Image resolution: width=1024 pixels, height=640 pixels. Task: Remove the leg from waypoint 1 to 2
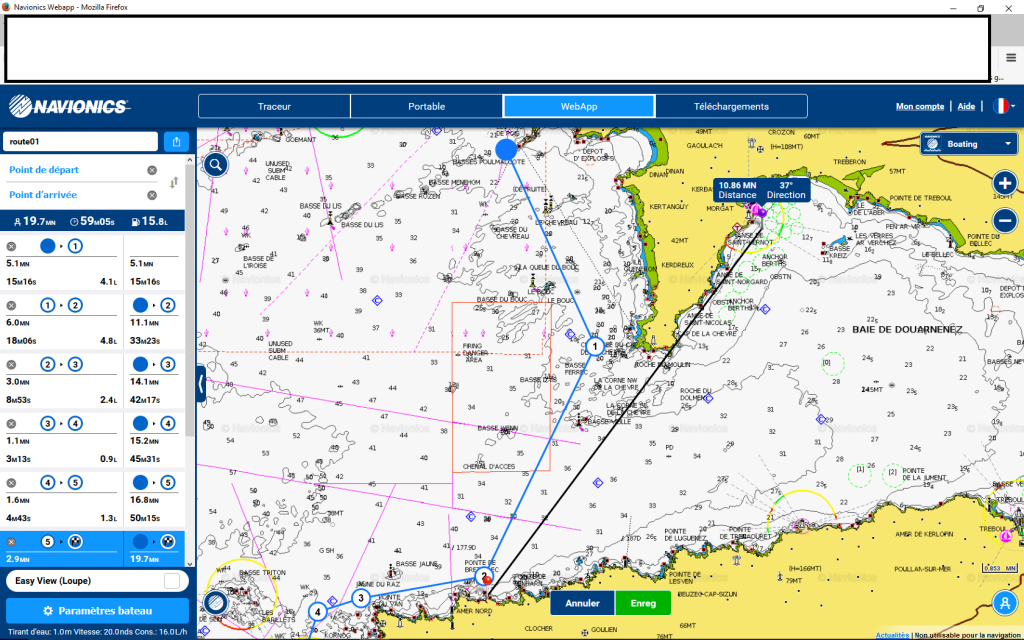click(11, 305)
